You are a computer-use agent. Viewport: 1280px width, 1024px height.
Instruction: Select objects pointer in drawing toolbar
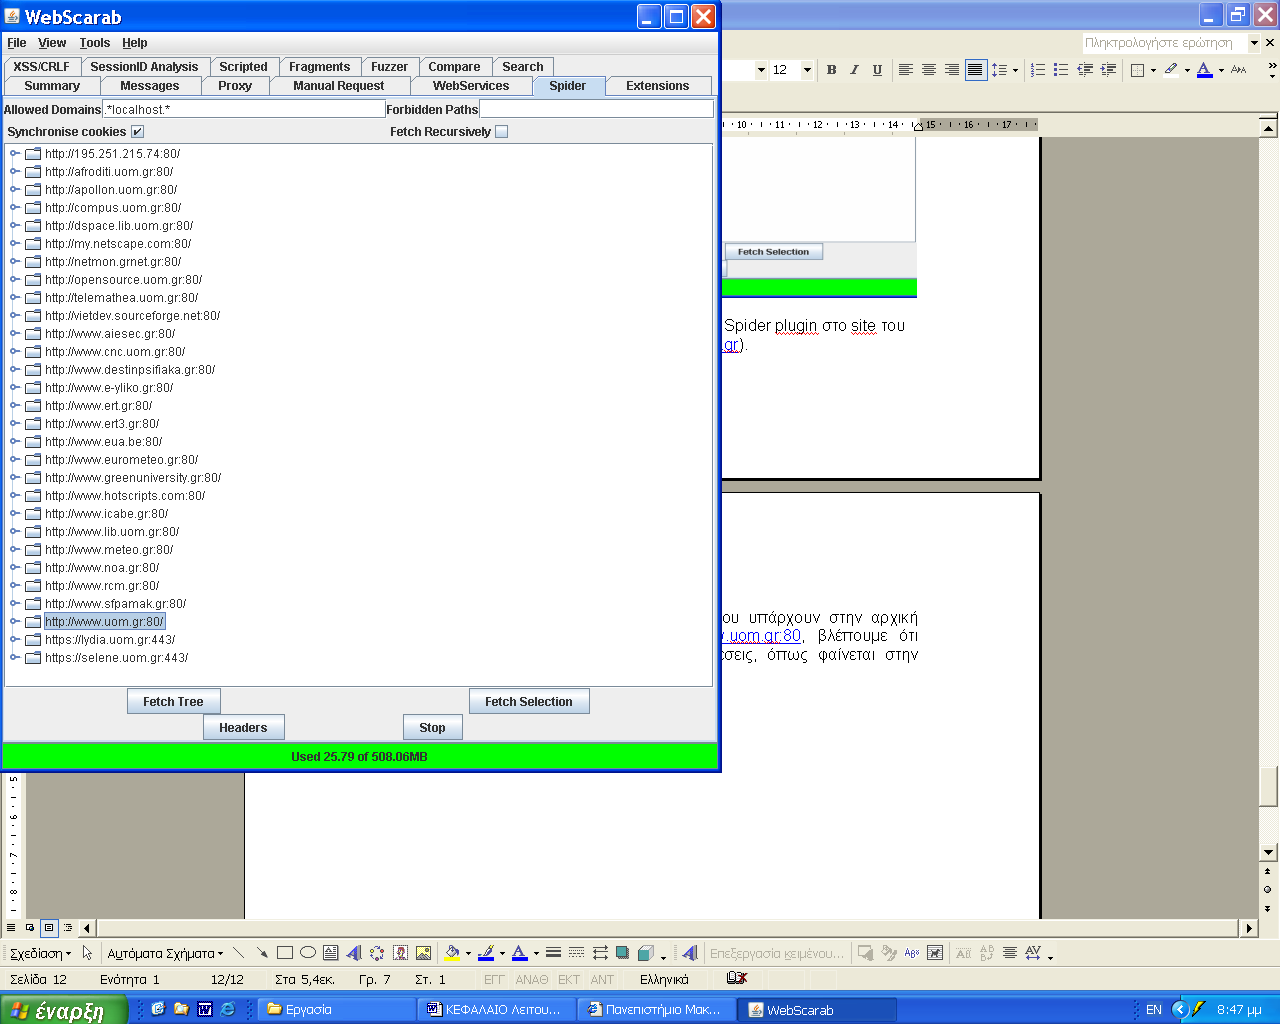click(87, 953)
